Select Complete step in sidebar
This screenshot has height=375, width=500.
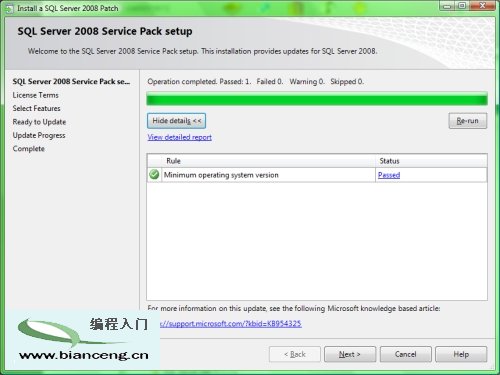pyautogui.click(x=28, y=149)
